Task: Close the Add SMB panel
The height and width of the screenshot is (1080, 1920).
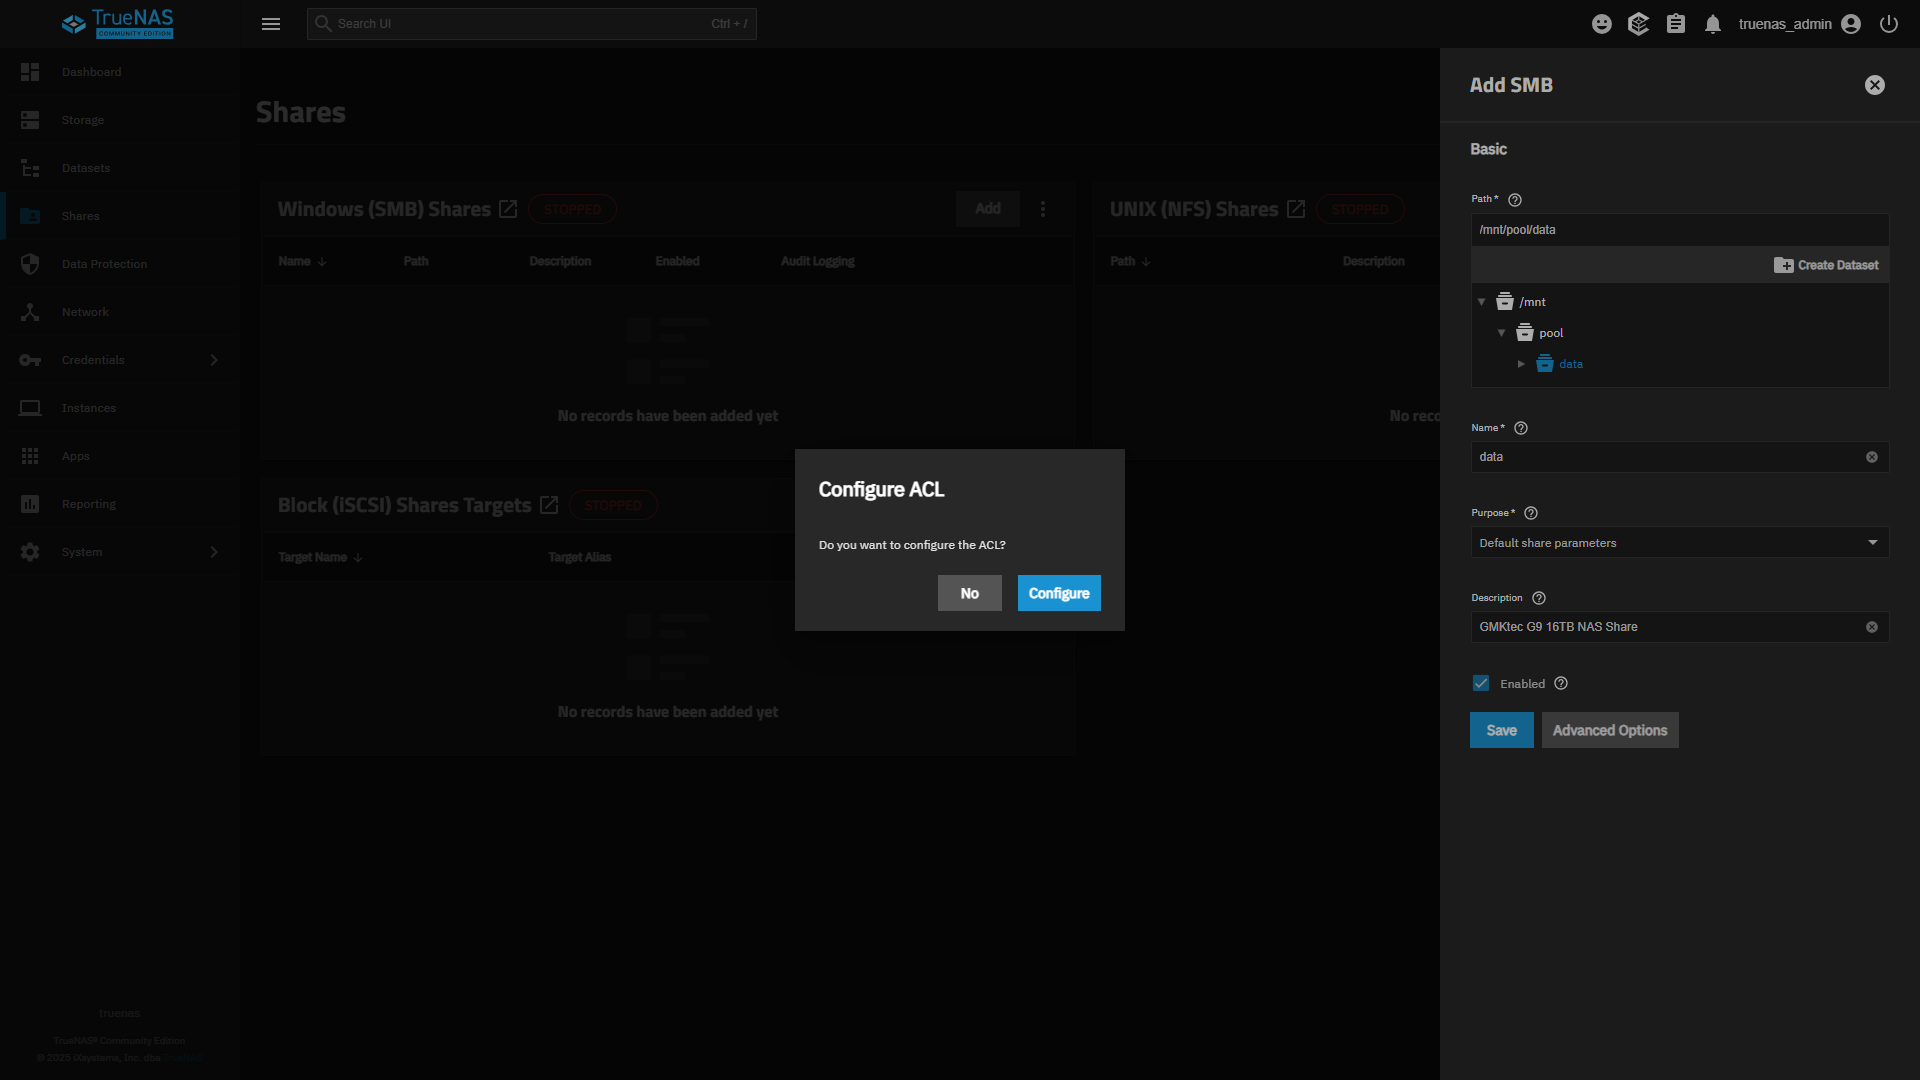Action: point(1875,85)
